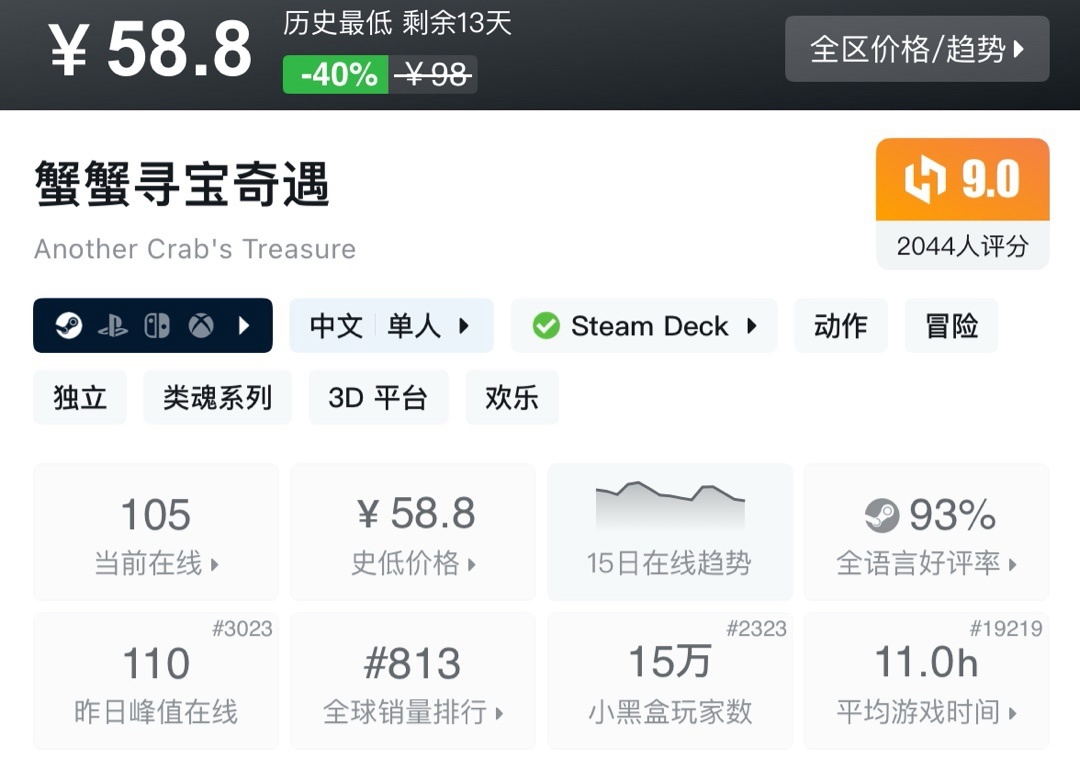Image resolution: width=1080 pixels, height=759 pixels.
Task: Click the Steam platform icon
Action: click(69, 326)
